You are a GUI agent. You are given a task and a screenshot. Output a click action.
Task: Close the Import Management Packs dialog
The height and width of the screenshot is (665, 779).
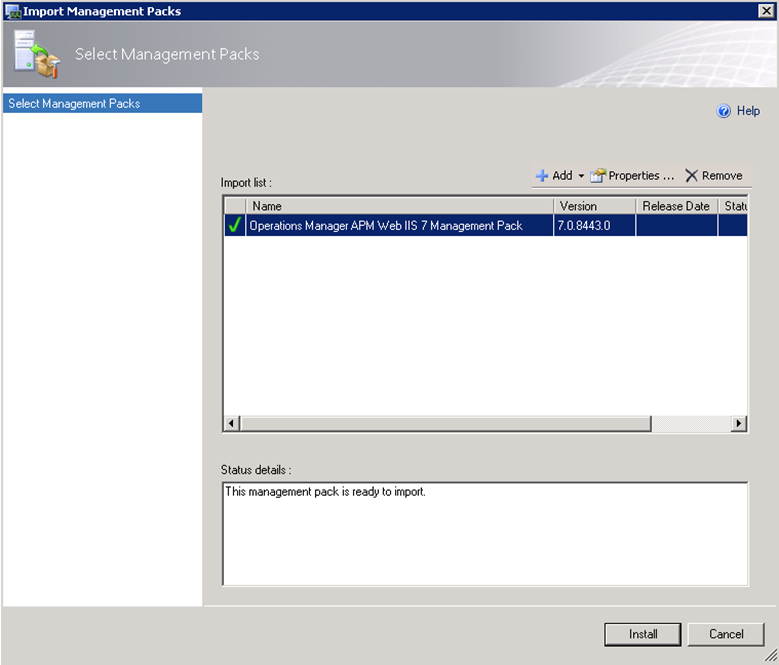[766, 10]
